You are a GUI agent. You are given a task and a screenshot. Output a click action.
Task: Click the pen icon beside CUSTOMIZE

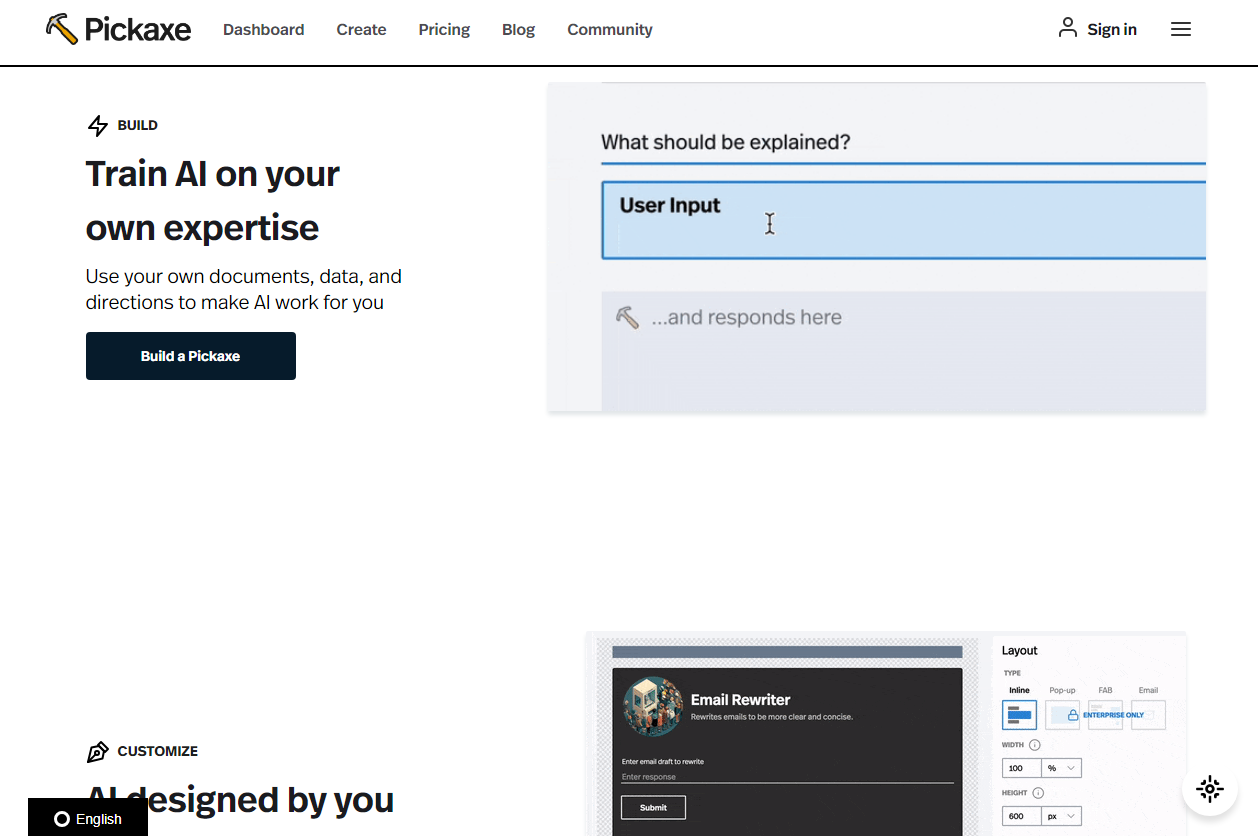tap(97, 752)
